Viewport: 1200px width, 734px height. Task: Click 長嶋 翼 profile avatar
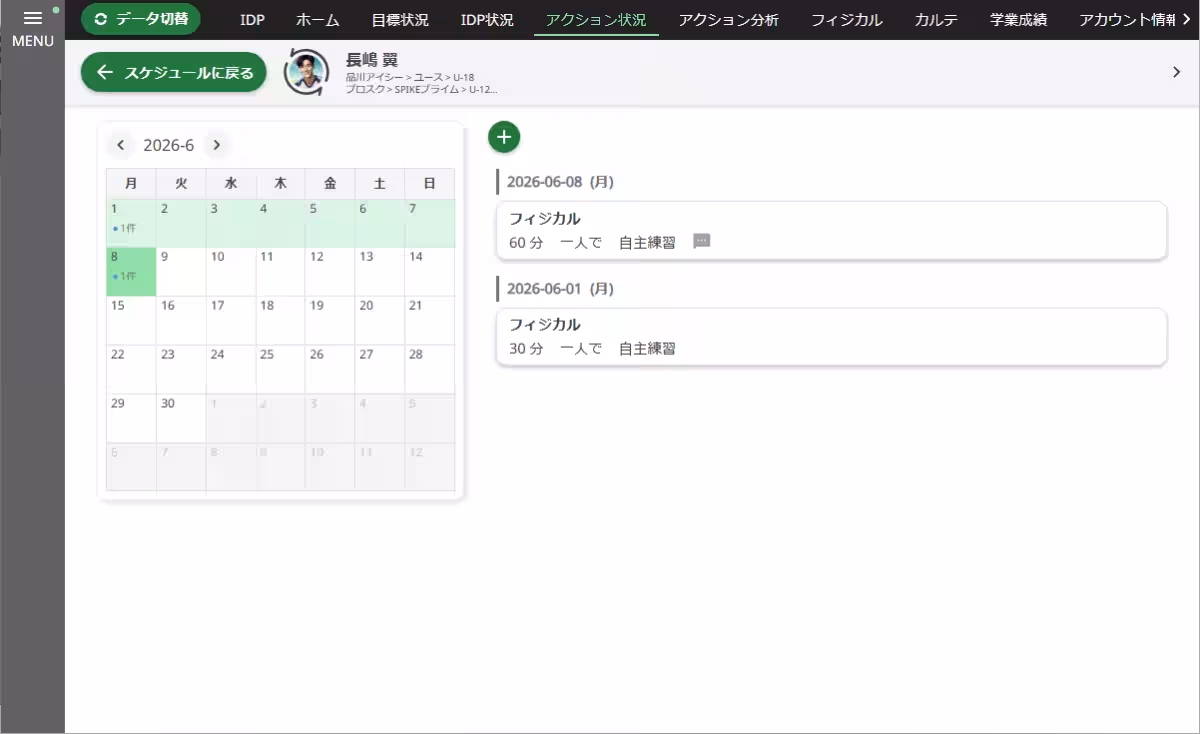coord(307,72)
